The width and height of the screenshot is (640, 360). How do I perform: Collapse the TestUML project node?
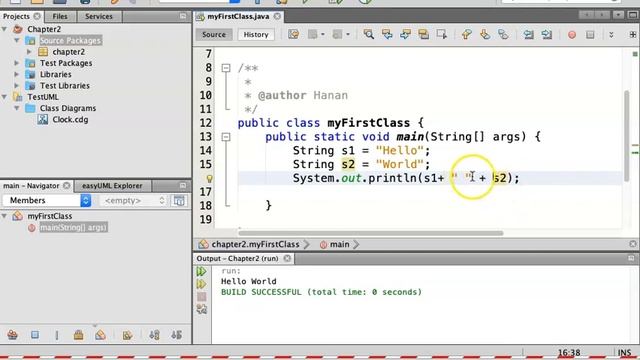click(4, 97)
